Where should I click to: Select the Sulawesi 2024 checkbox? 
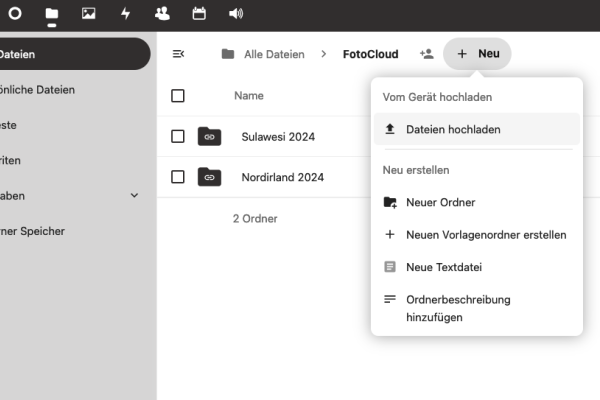pyautogui.click(x=178, y=136)
